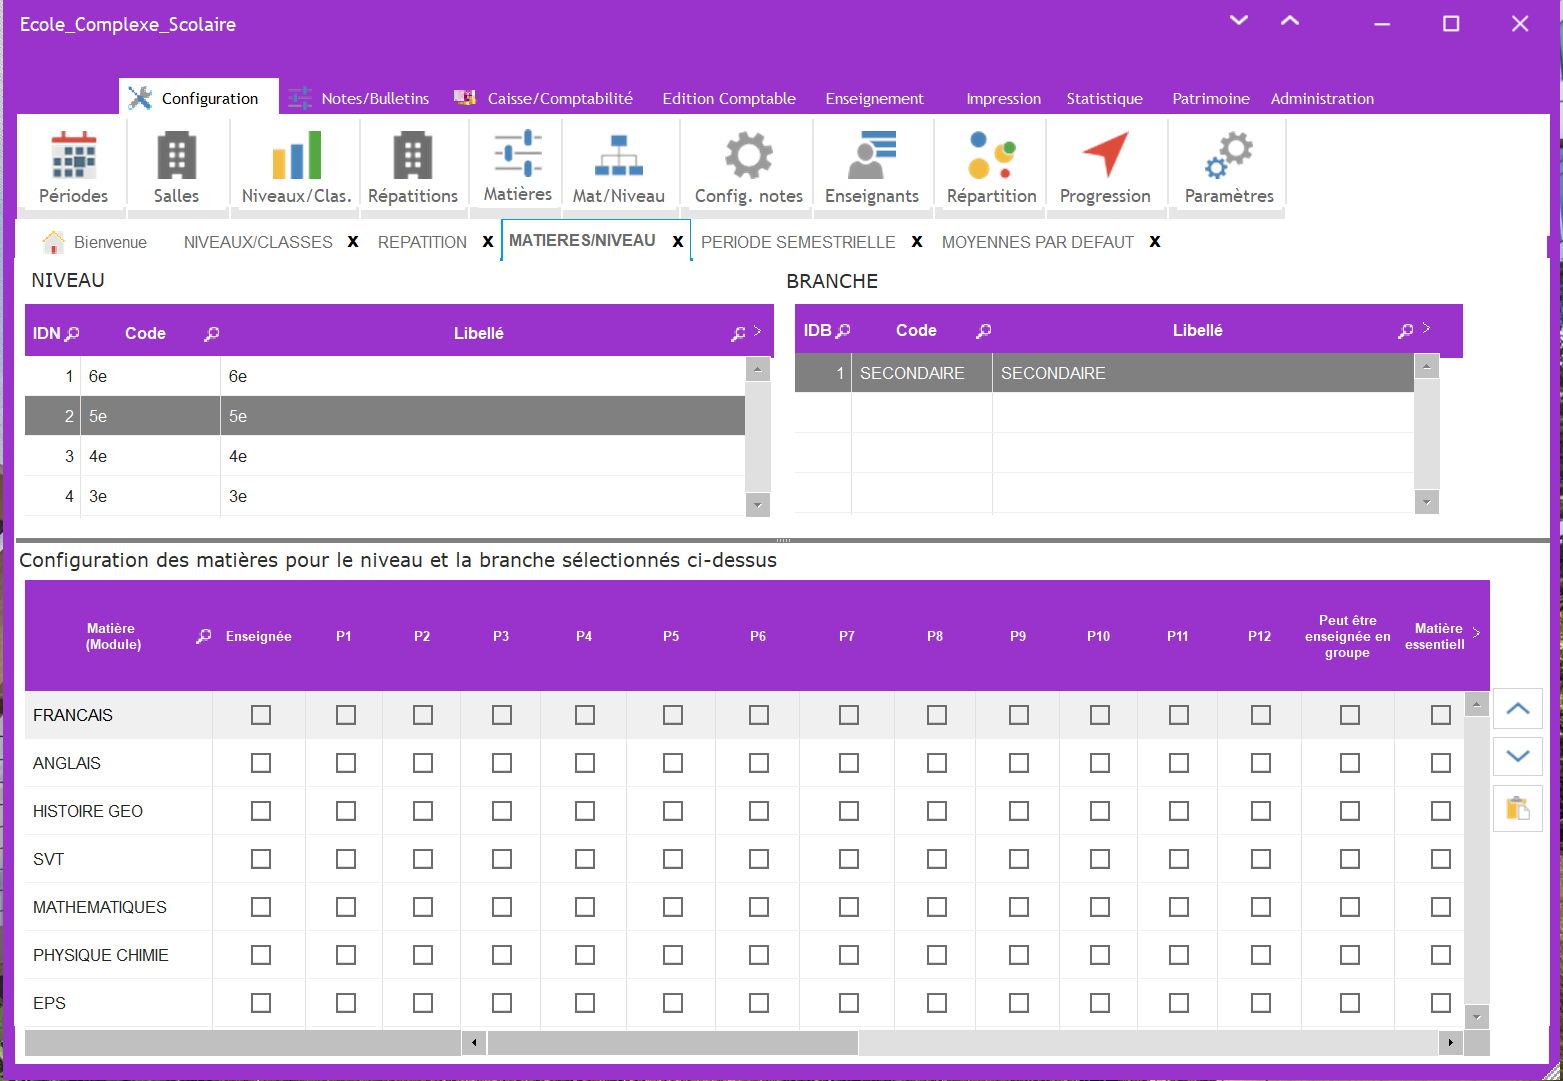This screenshot has width=1563, height=1081.
Task: Click the Salles building icon
Action: pos(176,156)
